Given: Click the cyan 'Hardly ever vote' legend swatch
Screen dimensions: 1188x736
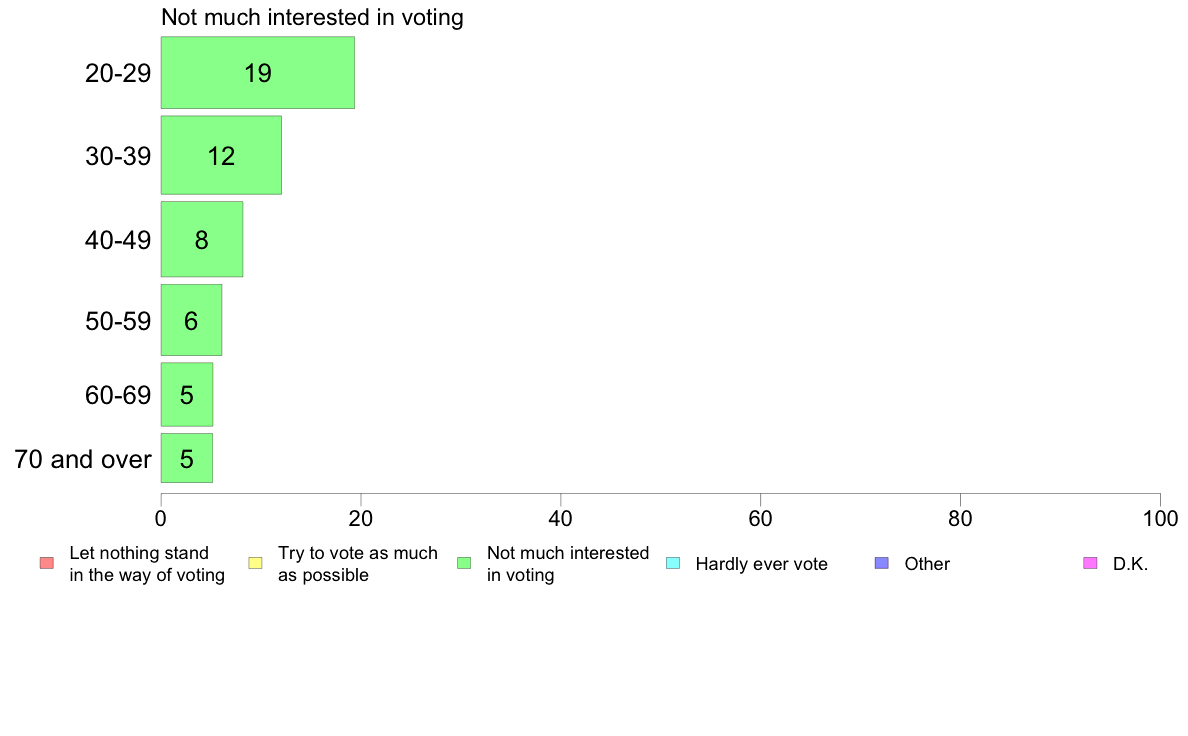Looking at the screenshot, I should [x=673, y=563].
